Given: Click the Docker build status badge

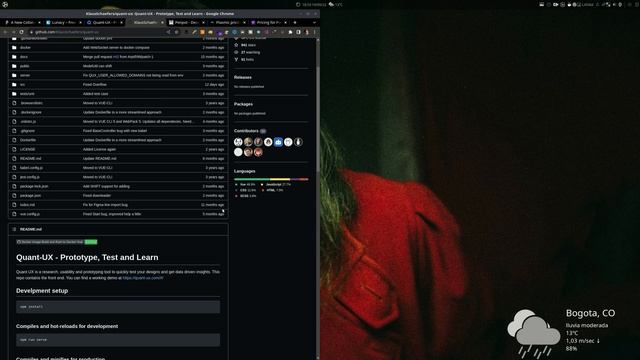Looking at the screenshot, I should click(x=57, y=242).
